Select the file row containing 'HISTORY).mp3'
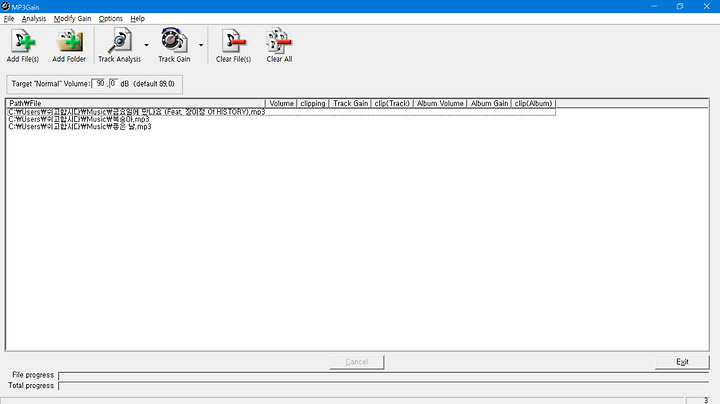Viewport: 720px width, 404px height. click(x=281, y=112)
